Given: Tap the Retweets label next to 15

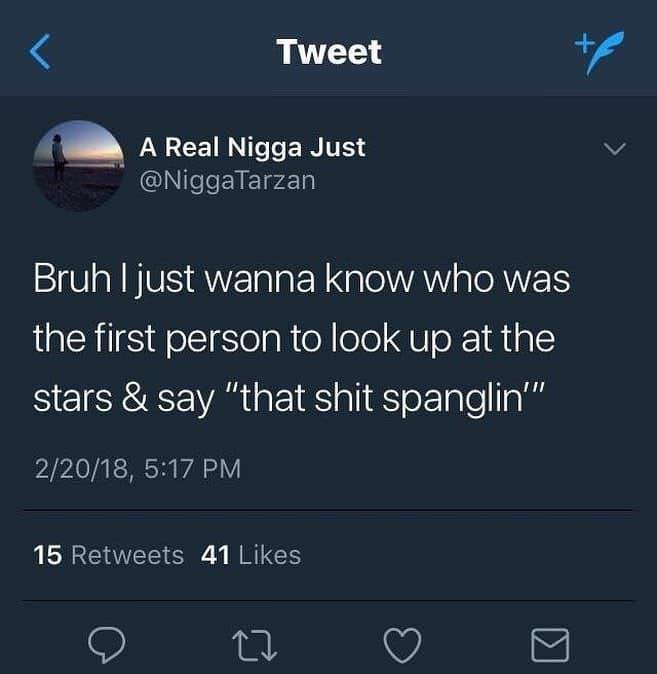Looking at the screenshot, I should point(128,555).
